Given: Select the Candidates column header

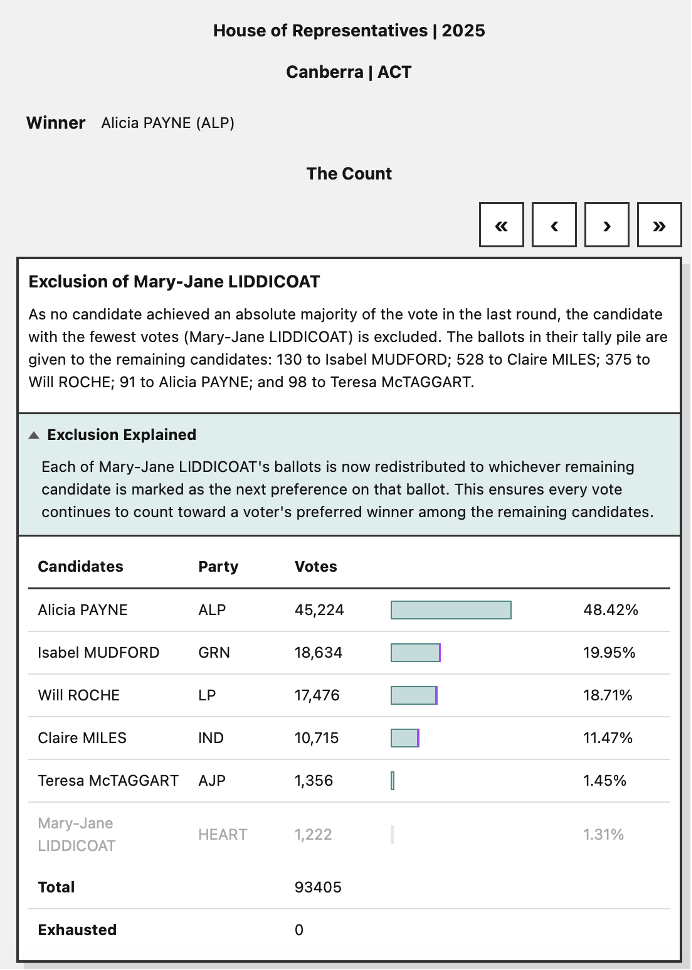Looking at the screenshot, I should [80, 566].
